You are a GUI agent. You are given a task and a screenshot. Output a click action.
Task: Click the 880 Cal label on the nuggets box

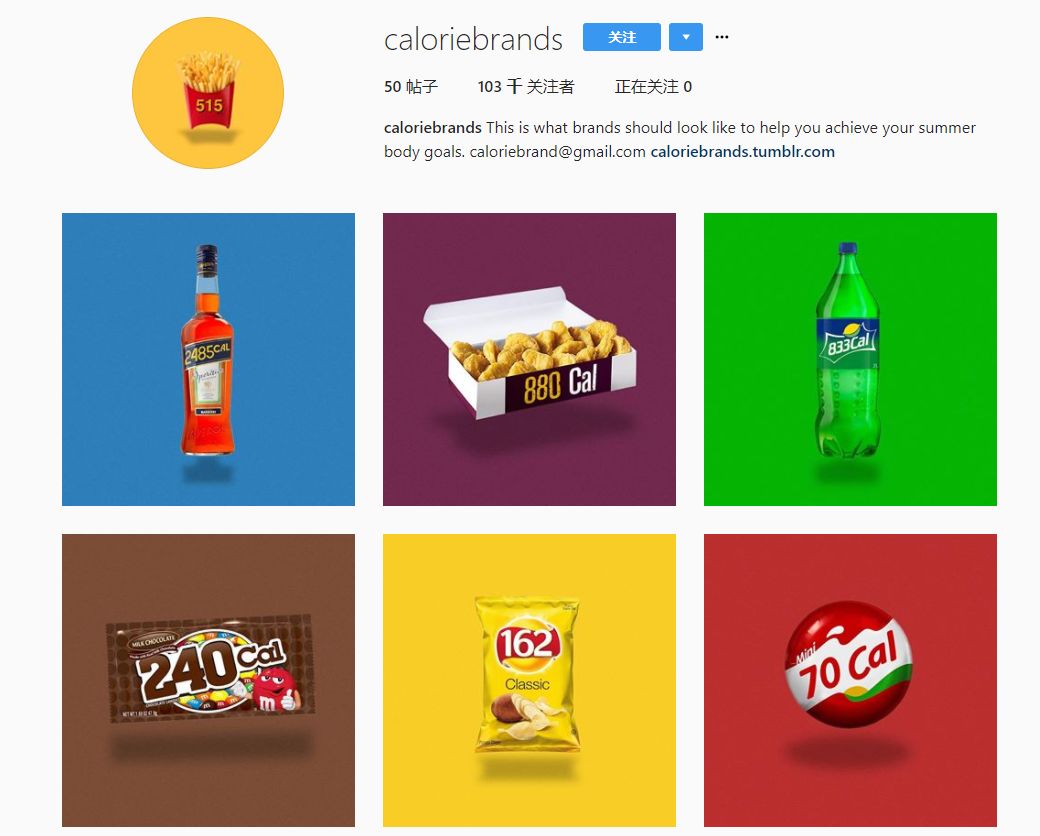point(560,385)
